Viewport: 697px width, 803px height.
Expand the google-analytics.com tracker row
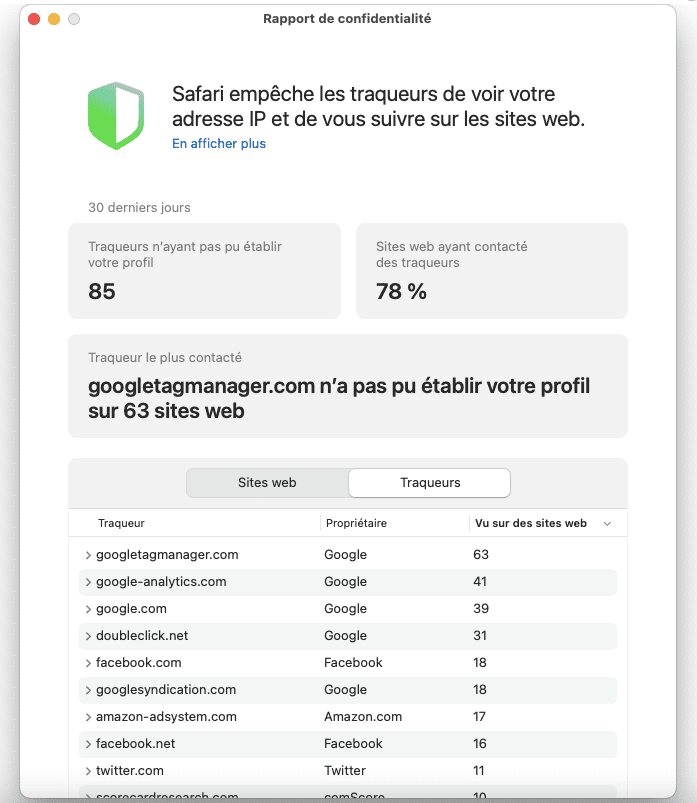point(88,582)
